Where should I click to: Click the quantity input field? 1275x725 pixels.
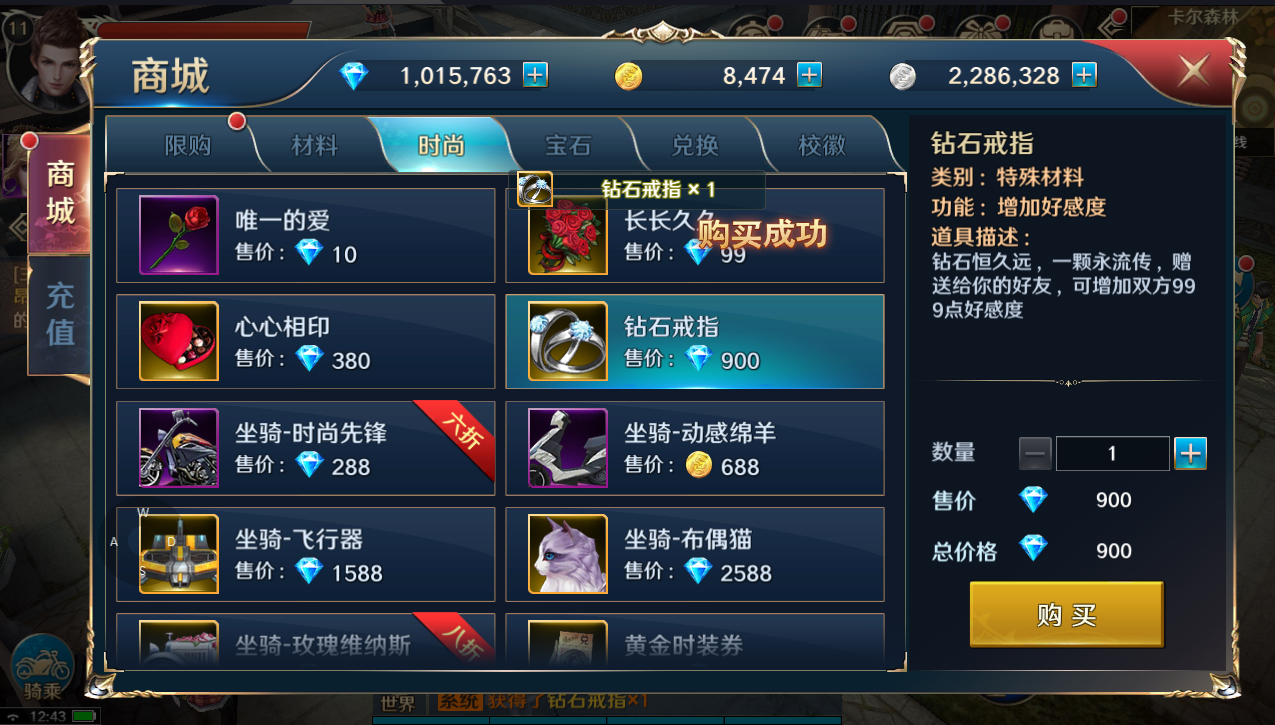1112,453
